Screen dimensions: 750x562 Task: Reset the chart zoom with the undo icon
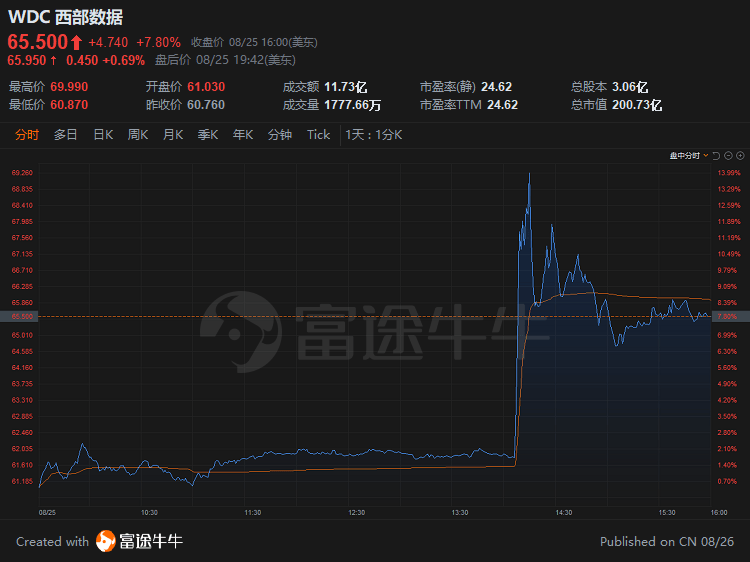point(716,156)
